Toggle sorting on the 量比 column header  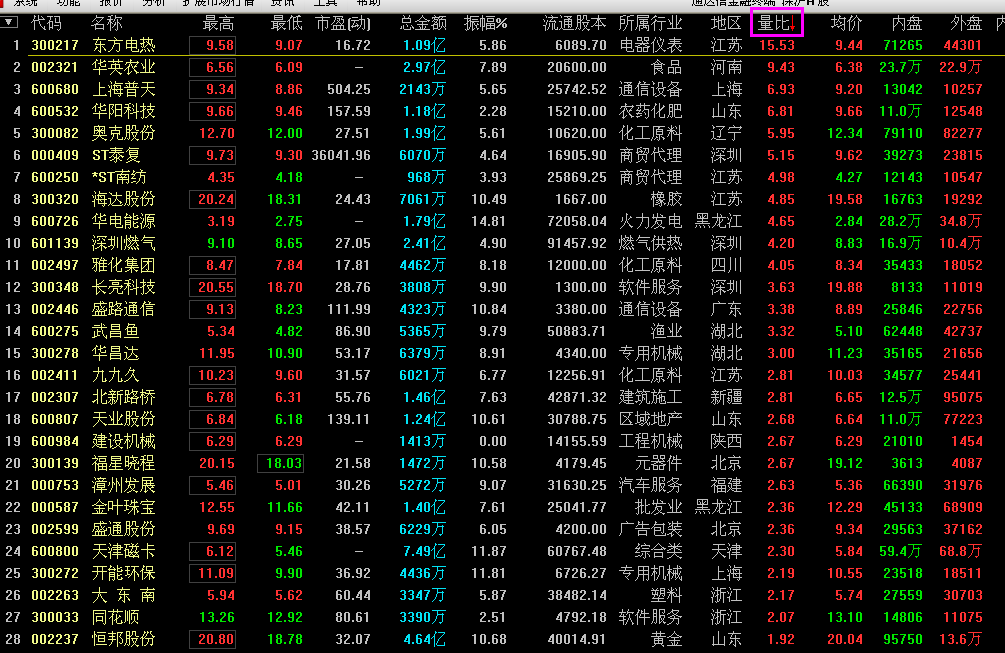[777, 24]
